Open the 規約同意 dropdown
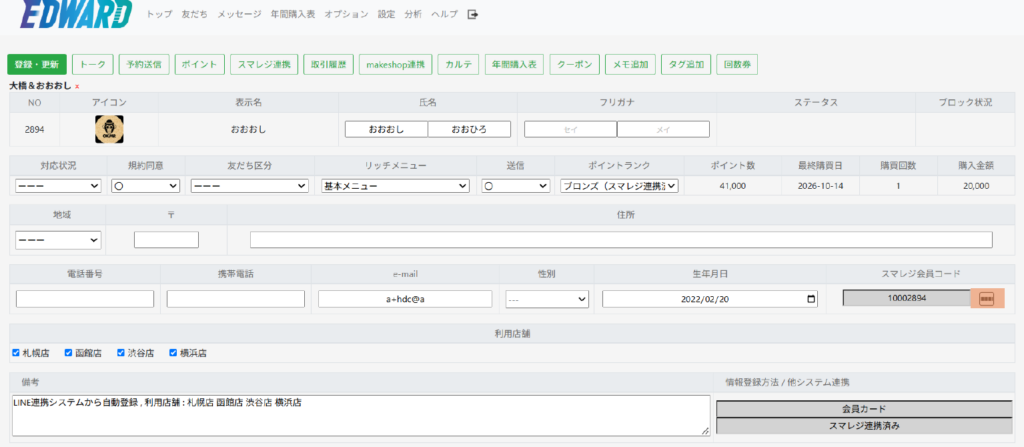This screenshot has height=447, width=1024. (145, 186)
